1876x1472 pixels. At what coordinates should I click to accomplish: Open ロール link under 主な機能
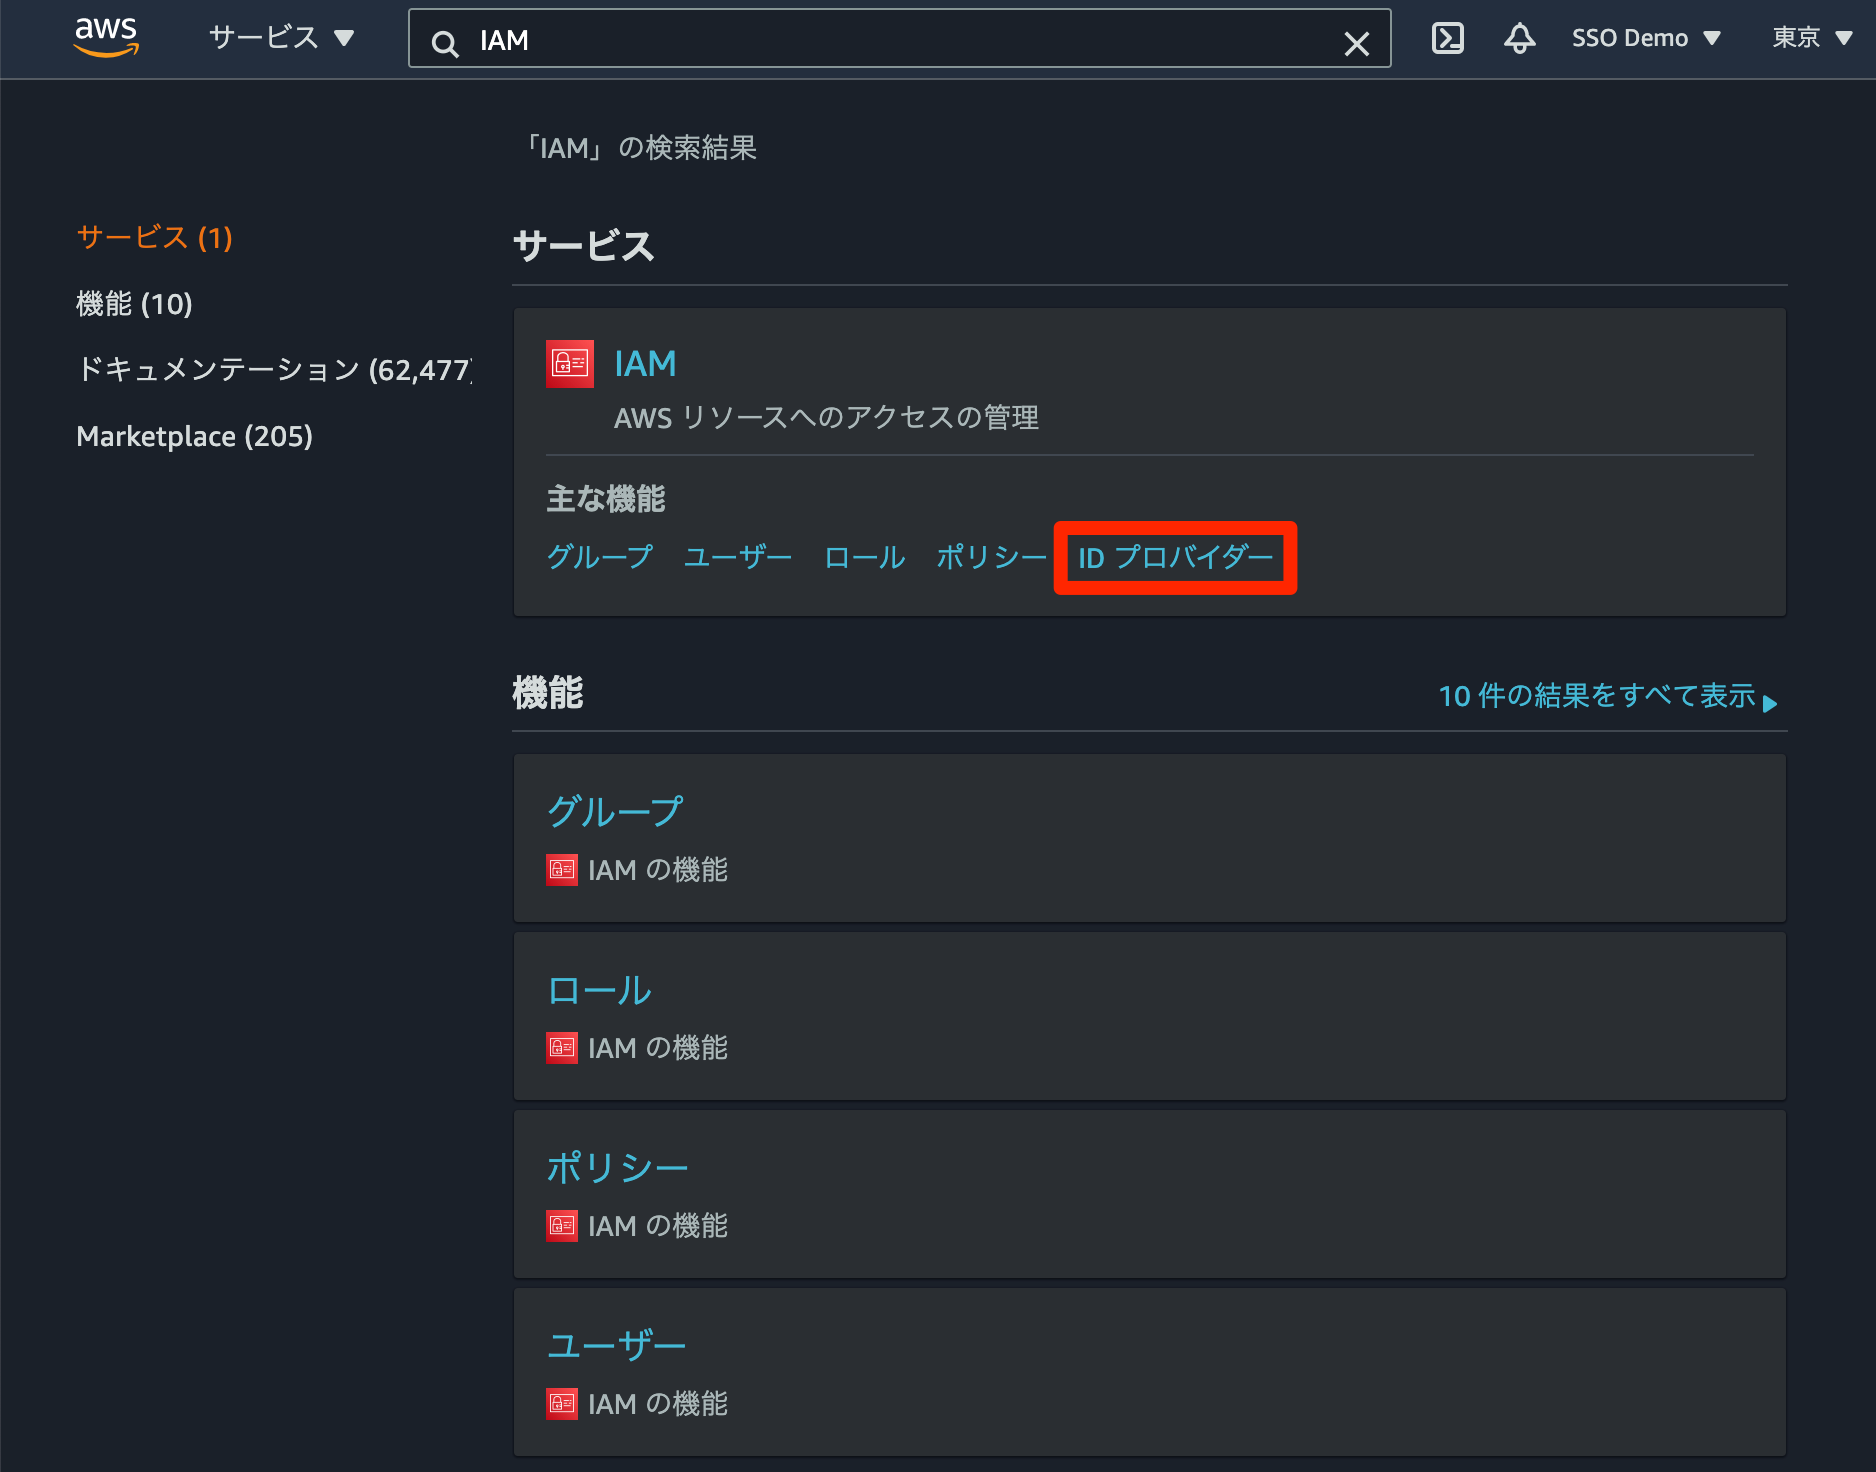[865, 557]
